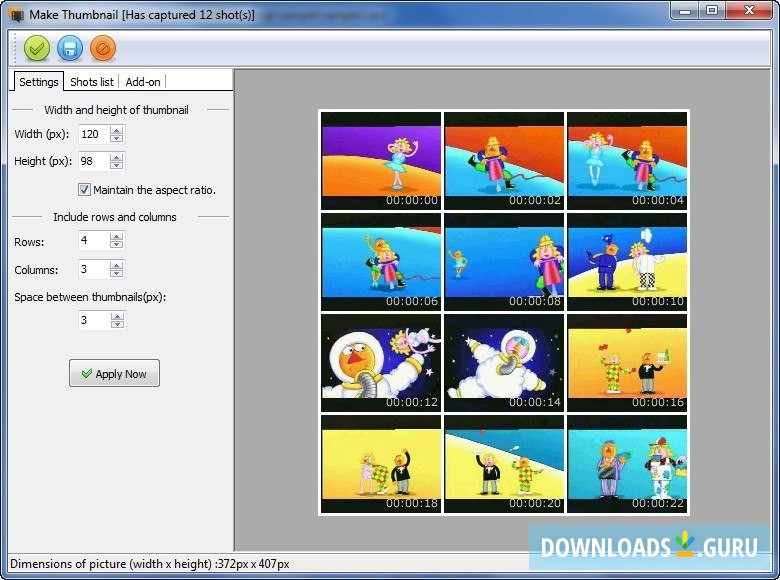780x580 pixels.
Task: Increase Rows count with up arrow
Action: [x=117, y=237]
